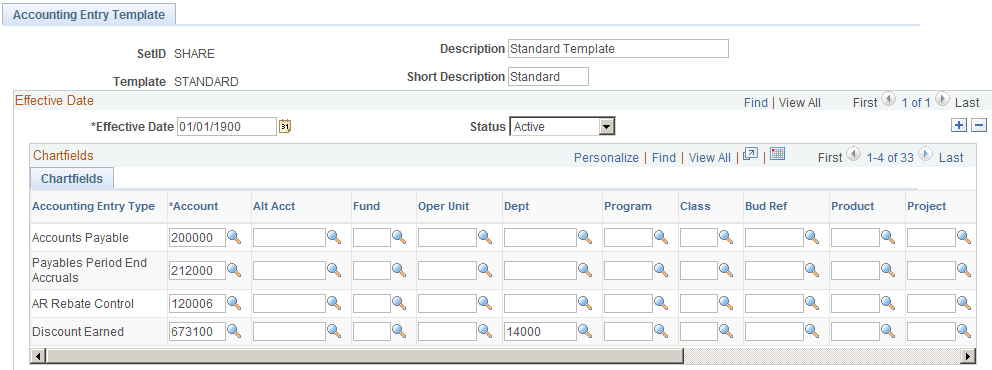Look up Program for AR Rebate Control
992x370 pixels.
click(x=661, y=303)
